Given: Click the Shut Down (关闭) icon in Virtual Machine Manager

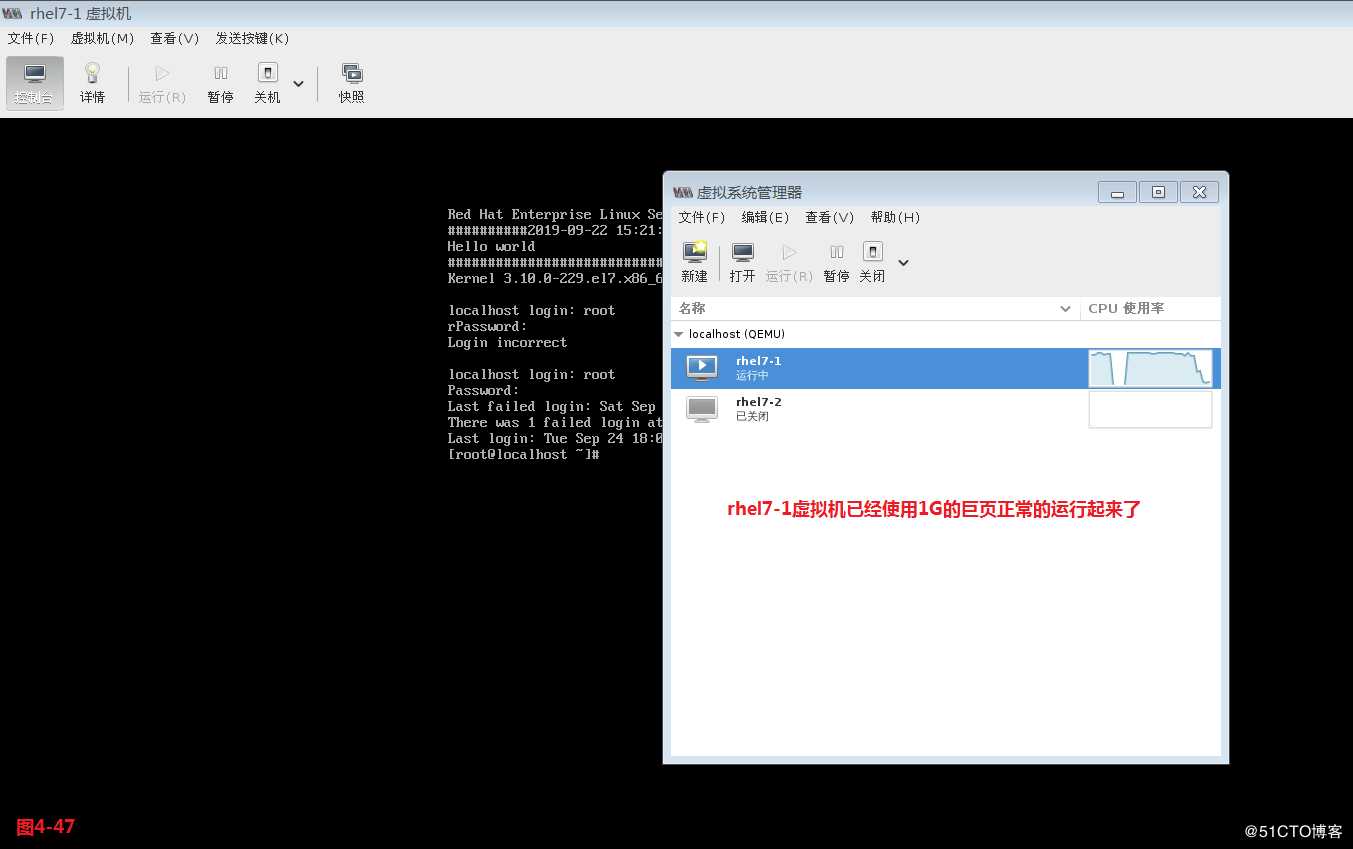Looking at the screenshot, I should tap(872, 262).
